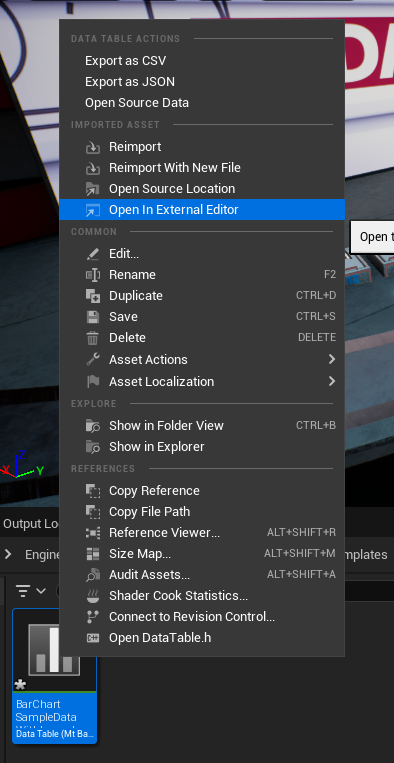Screen dimensions: 394x763
Task: Click the Copy Reference icon
Action: click(x=92, y=490)
